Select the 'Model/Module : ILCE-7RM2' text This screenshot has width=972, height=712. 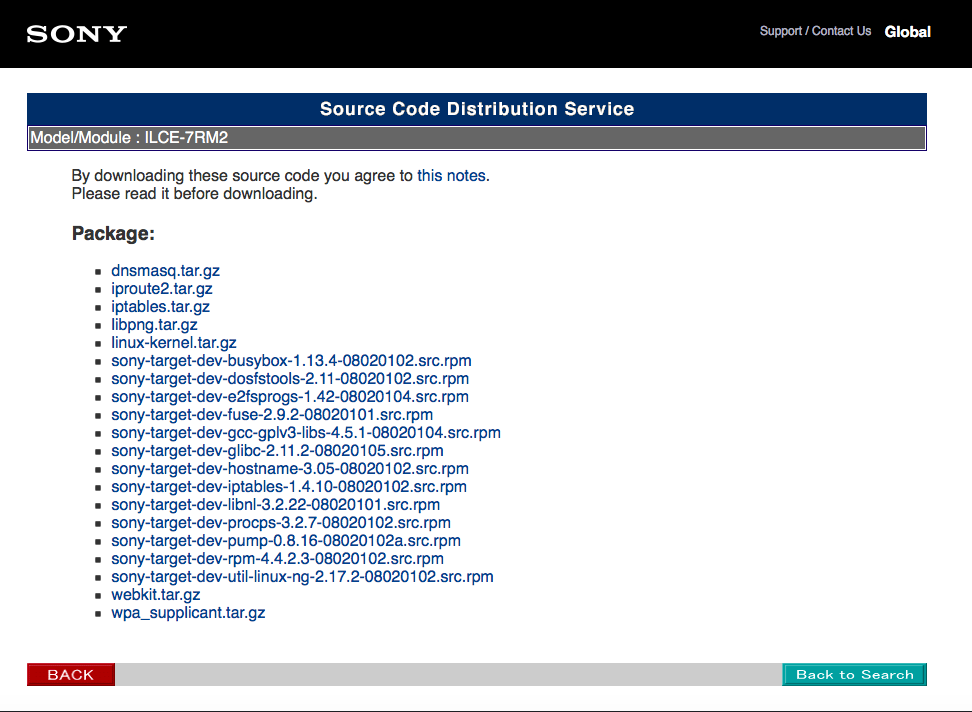point(129,138)
